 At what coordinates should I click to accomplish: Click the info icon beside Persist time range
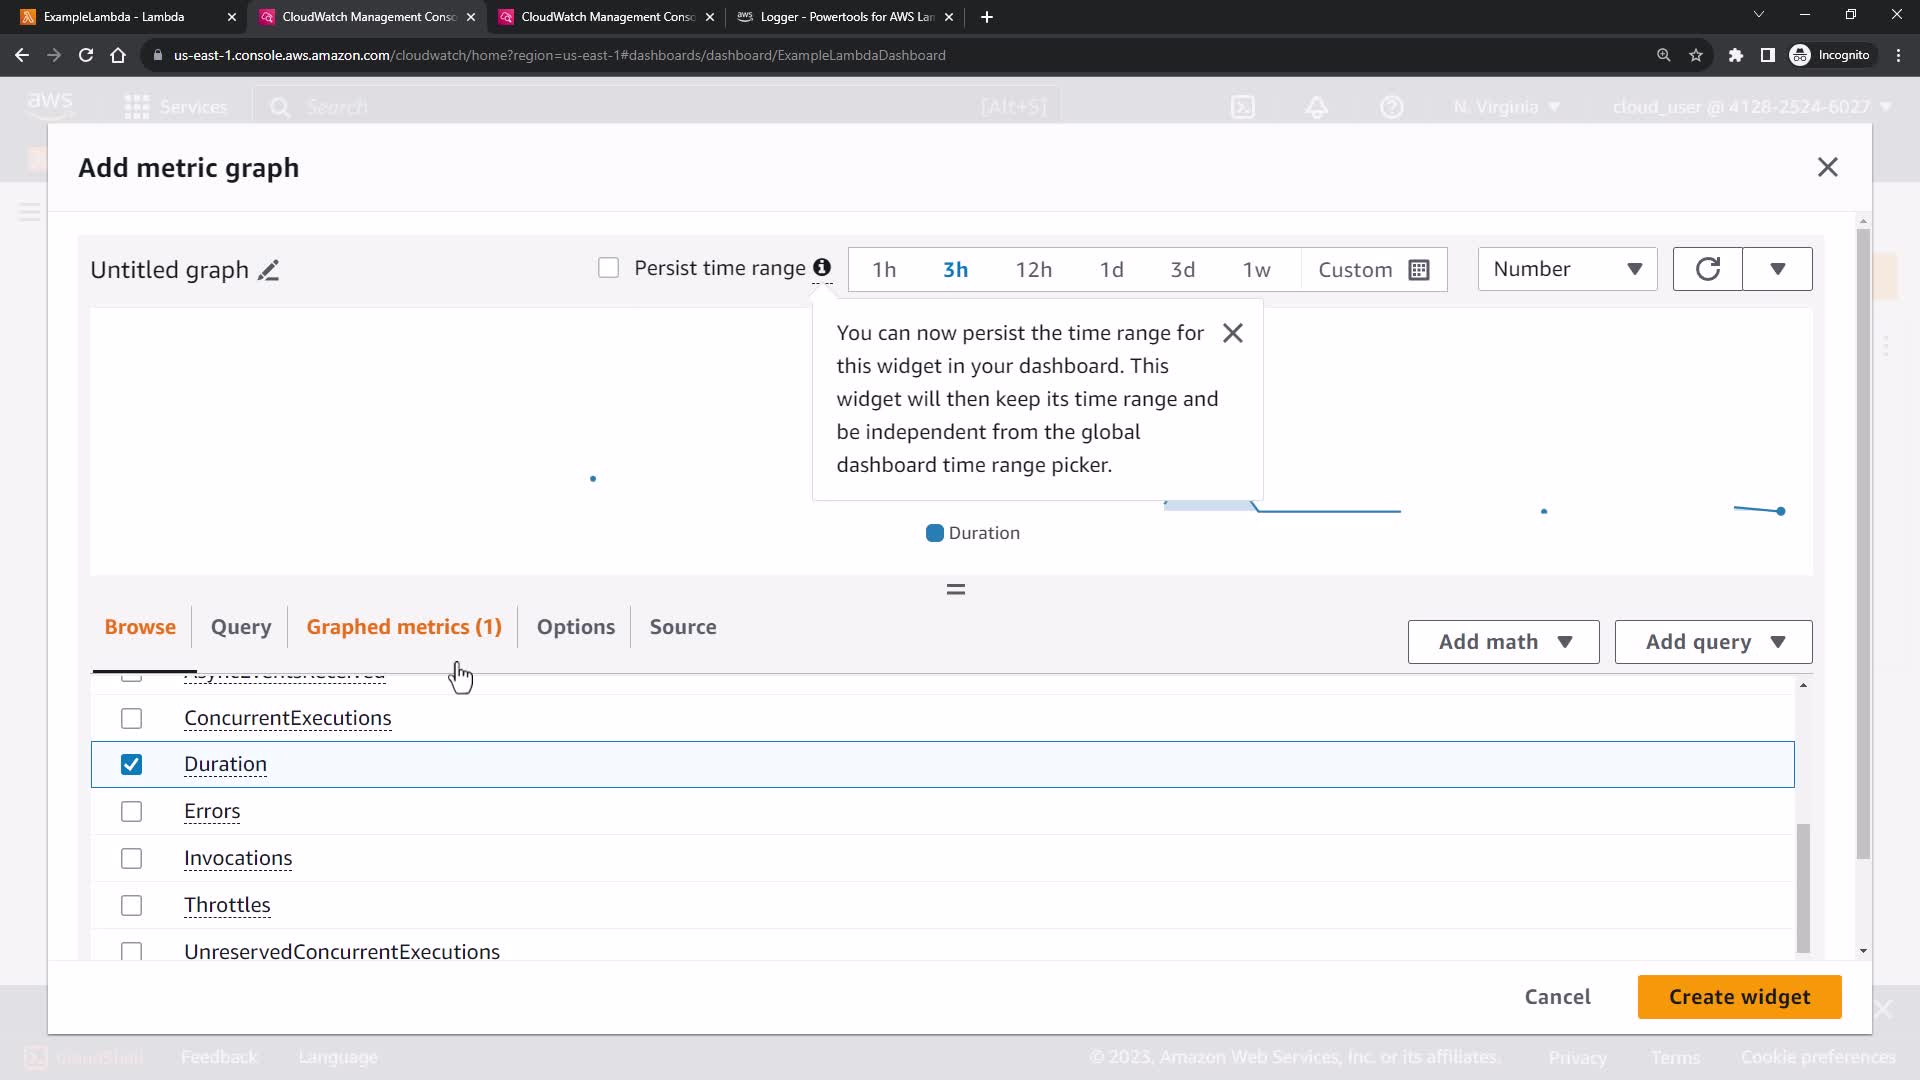click(x=821, y=267)
